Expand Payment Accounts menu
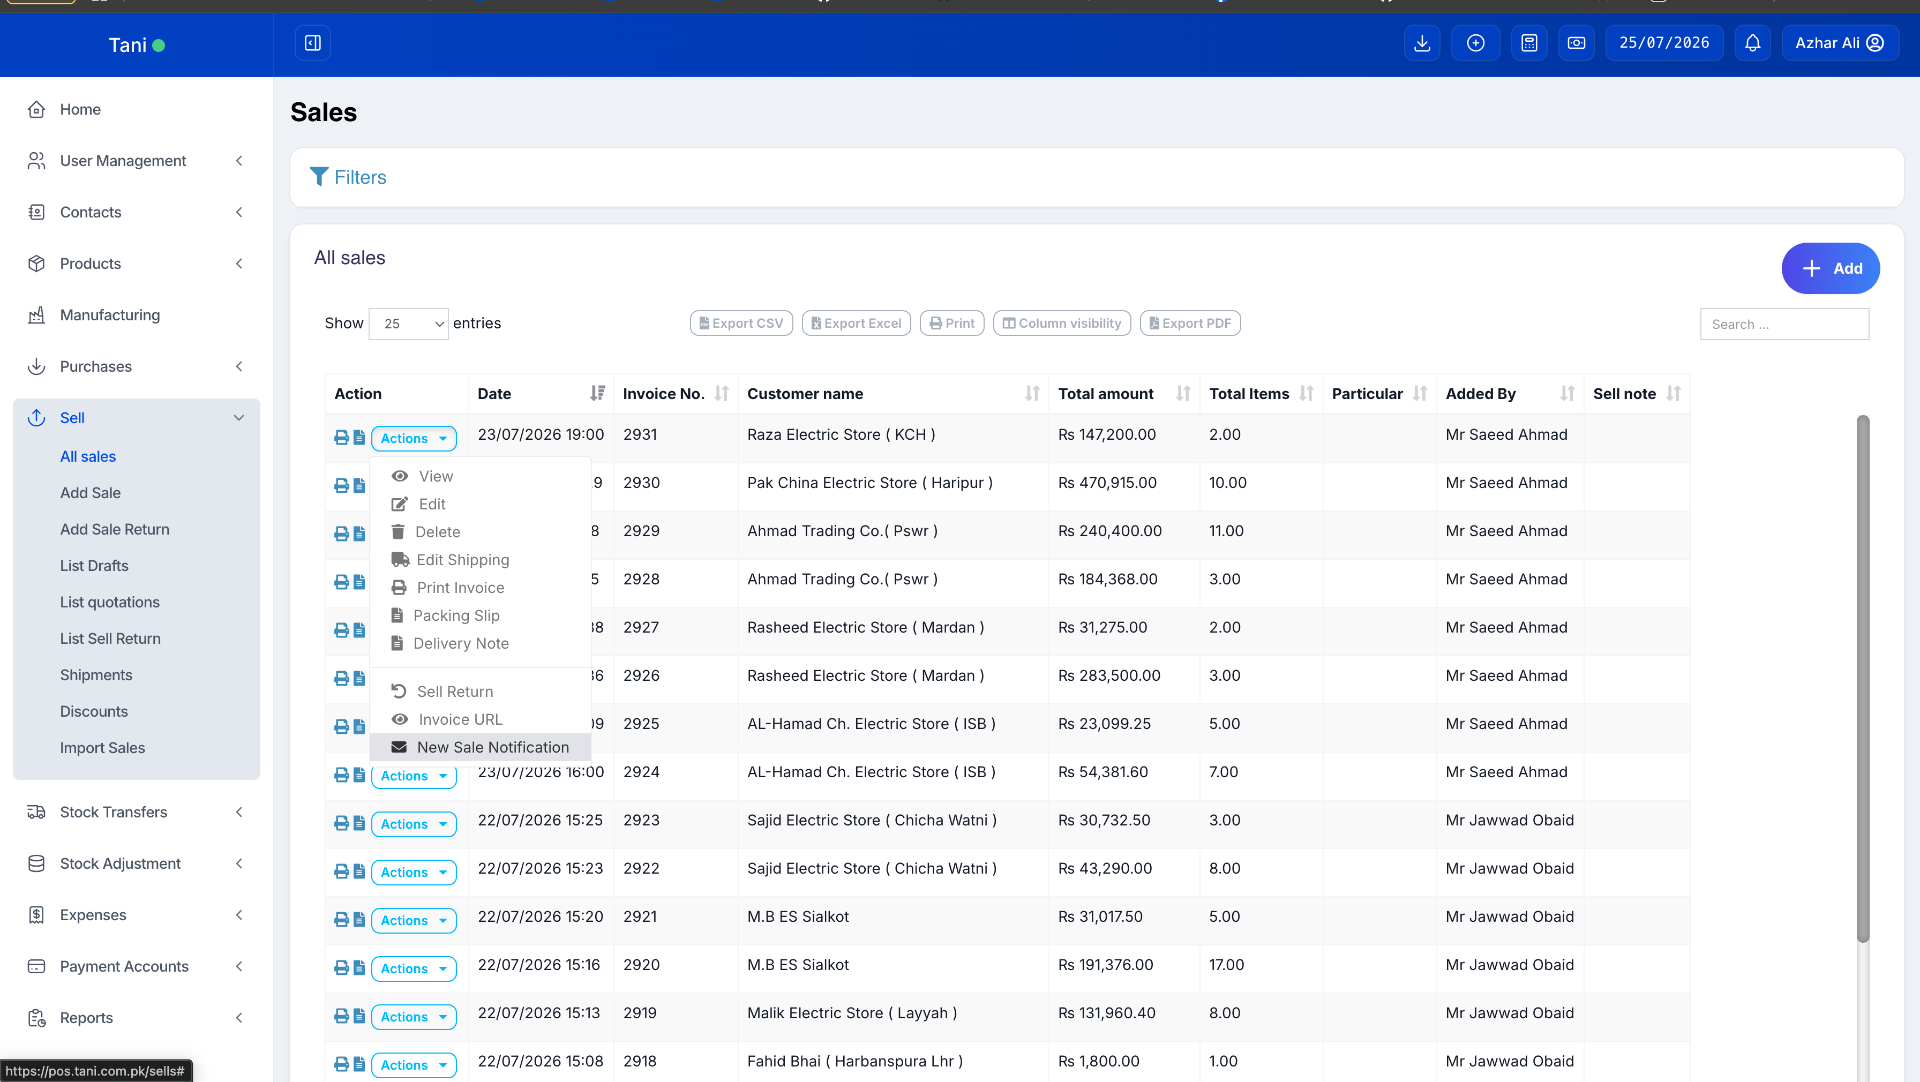 [137, 966]
